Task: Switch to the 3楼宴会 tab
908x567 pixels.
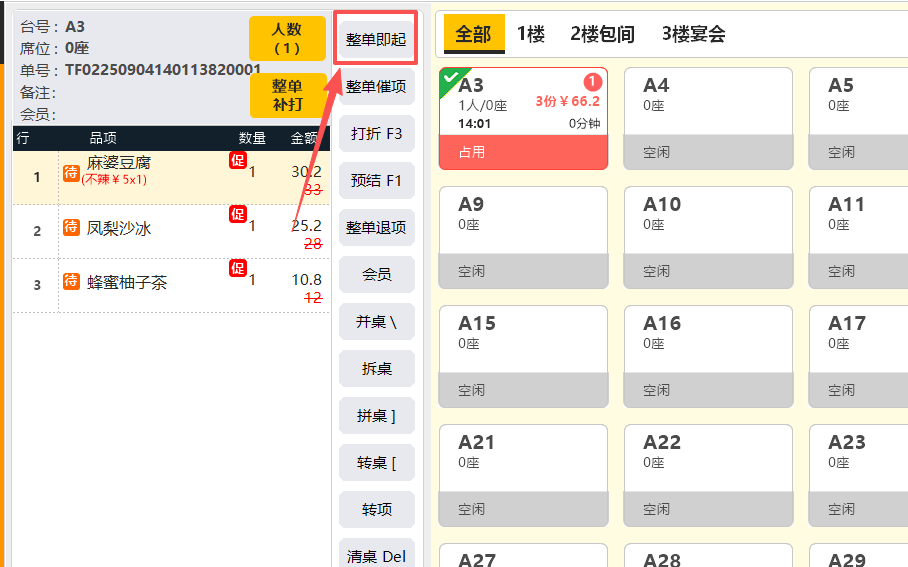Action: pos(693,34)
